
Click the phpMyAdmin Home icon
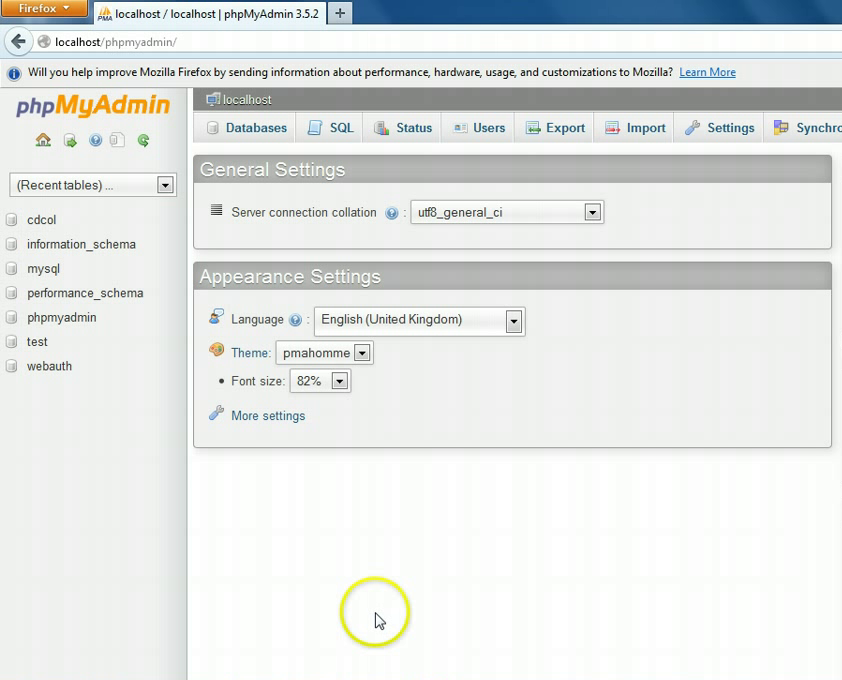click(x=43, y=140)
